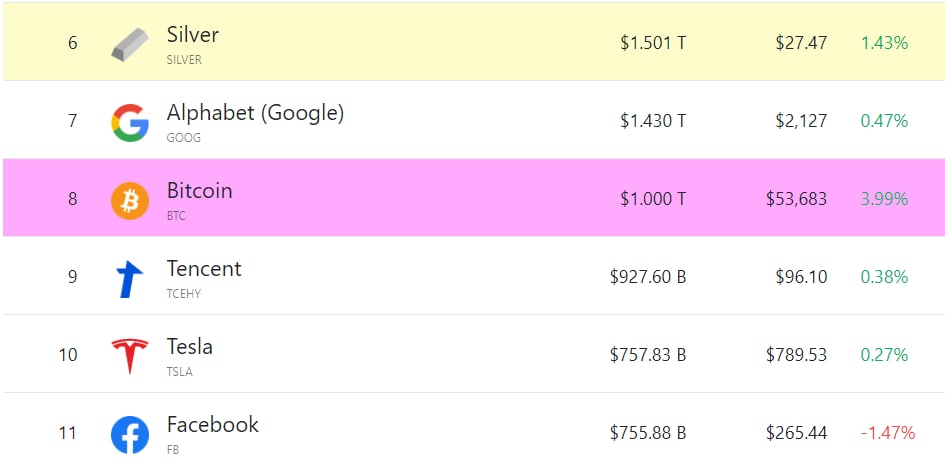Click the silver bar icon
This screenshot has height=466, width=945.
(130, 45)
